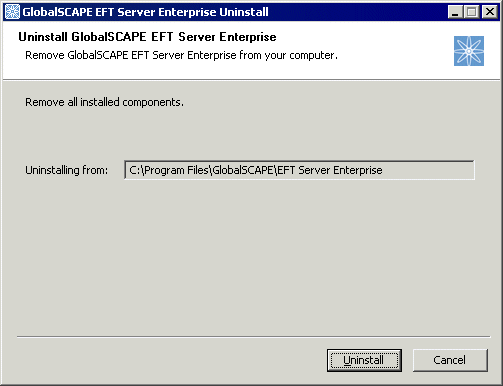
Task: Focus the Uninstalling from path field
Action: [x=299, y=170]
